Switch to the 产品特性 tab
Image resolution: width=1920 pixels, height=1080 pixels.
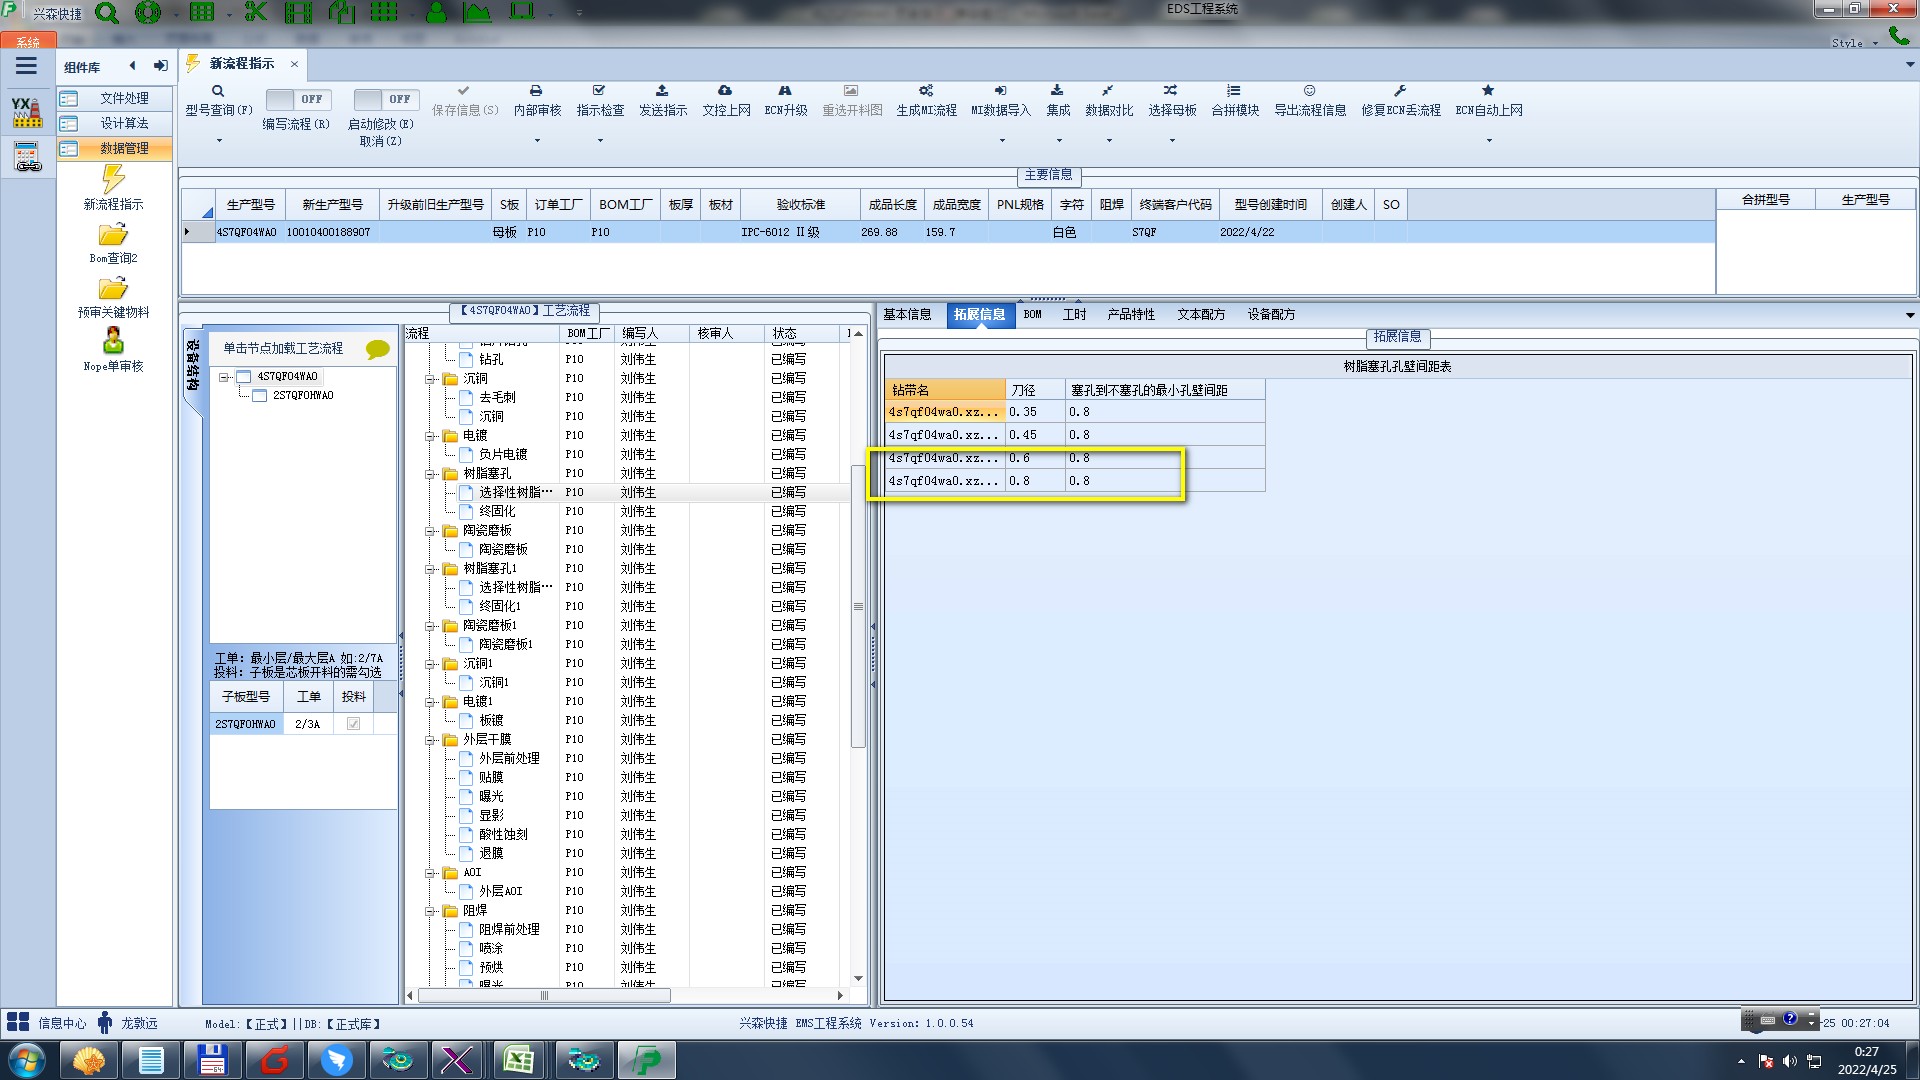click(x=1130, y=314)
